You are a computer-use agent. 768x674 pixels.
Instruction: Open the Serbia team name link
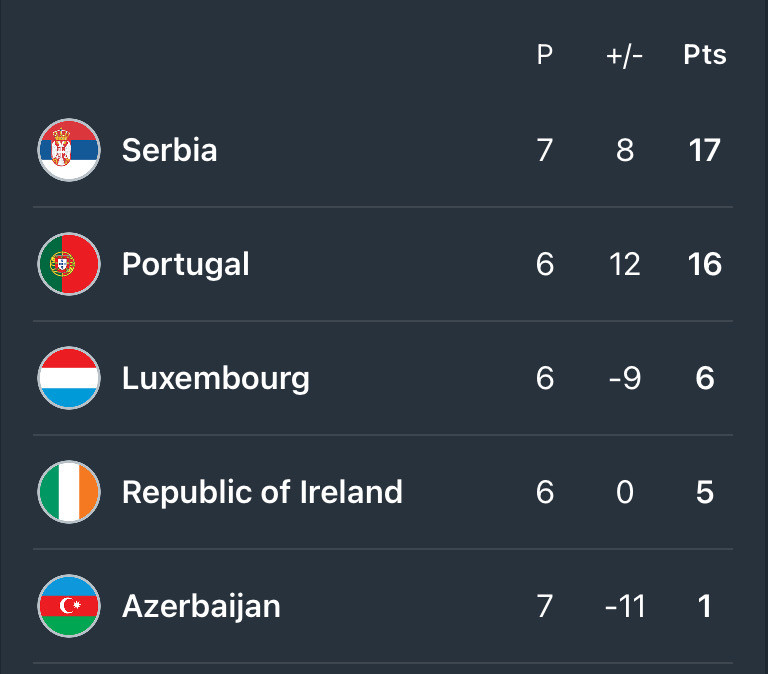tap(169, 150)
